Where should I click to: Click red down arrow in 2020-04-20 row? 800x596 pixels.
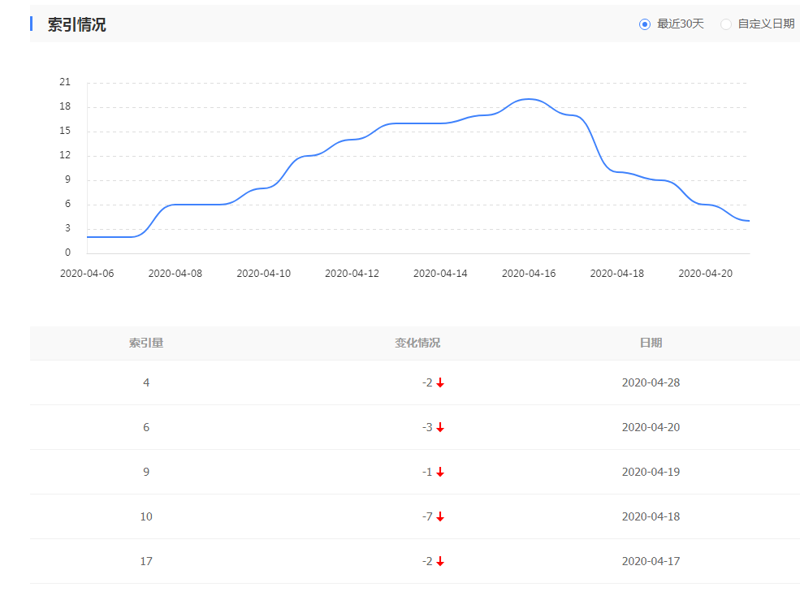(x=440, y=427)
